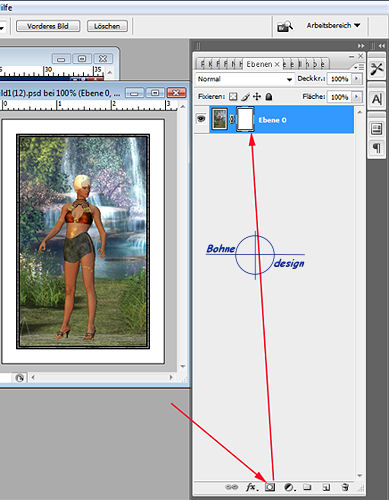
Task: Open the paragraph panel icon
Action: [377, 147]
